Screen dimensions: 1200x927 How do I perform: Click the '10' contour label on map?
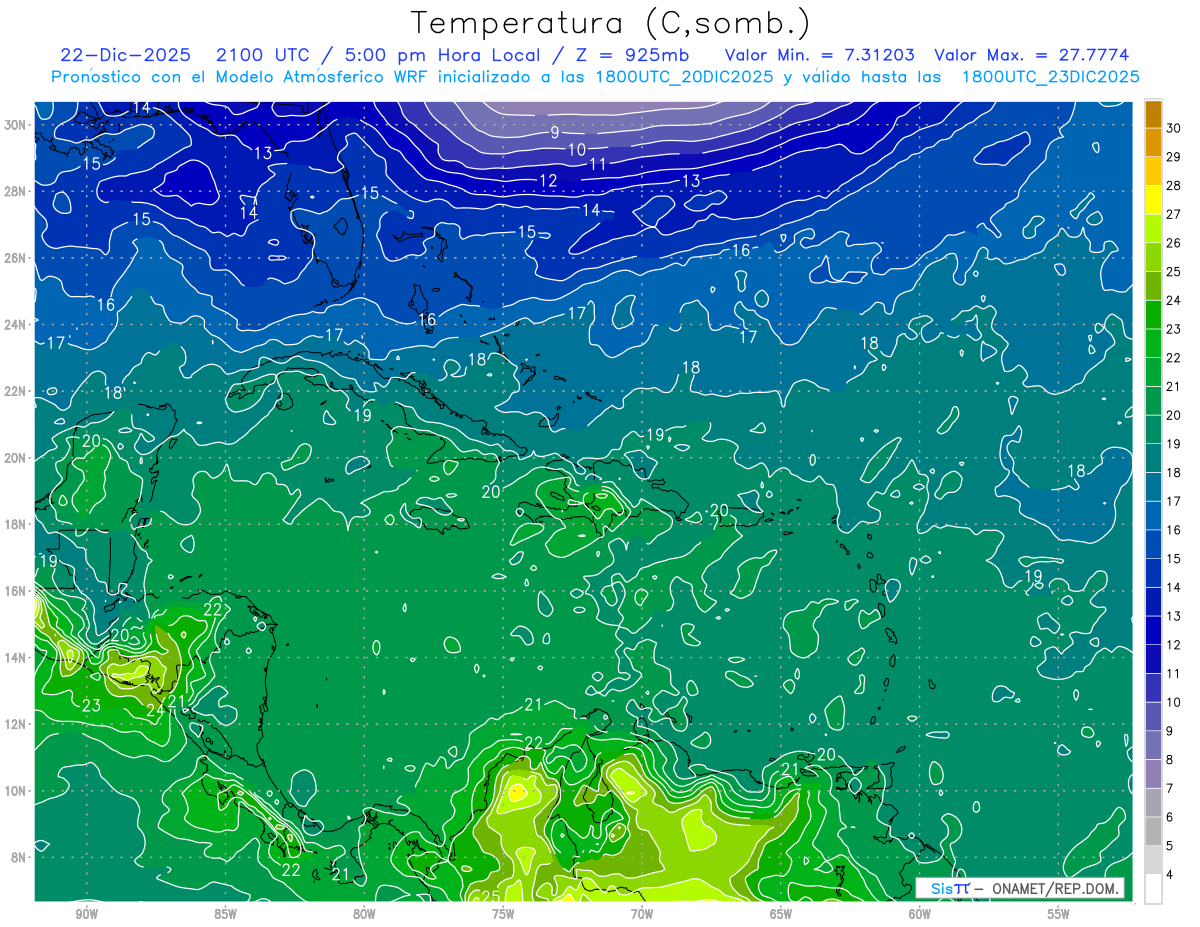(x=577, y=150)
